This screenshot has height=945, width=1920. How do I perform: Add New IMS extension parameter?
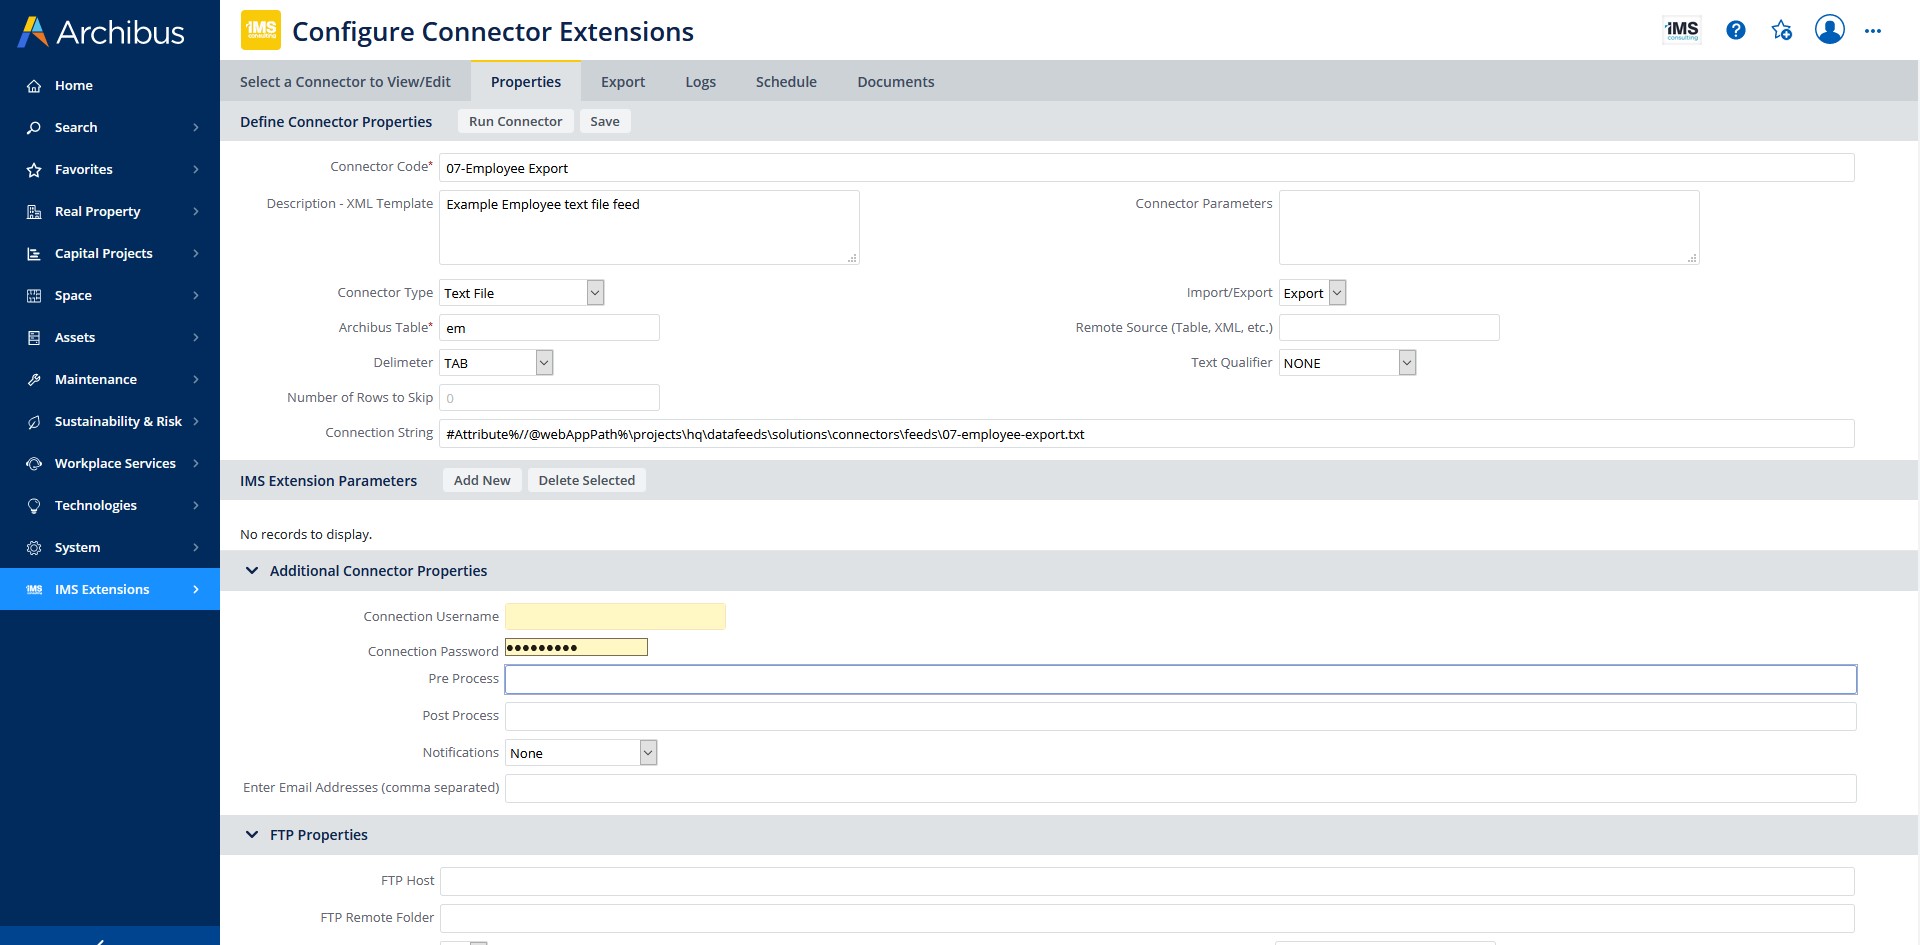tap(482, 480)
